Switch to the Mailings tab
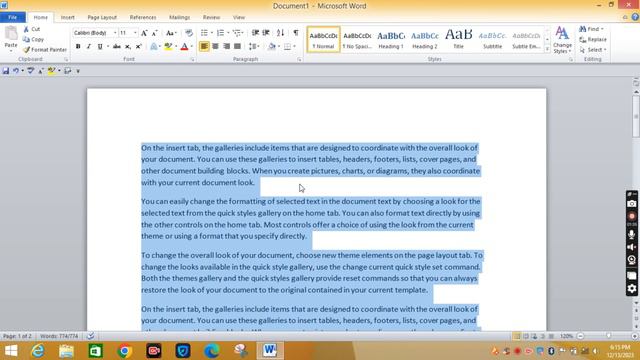Screen dimensions: 640x360 [x=179, y=17]
